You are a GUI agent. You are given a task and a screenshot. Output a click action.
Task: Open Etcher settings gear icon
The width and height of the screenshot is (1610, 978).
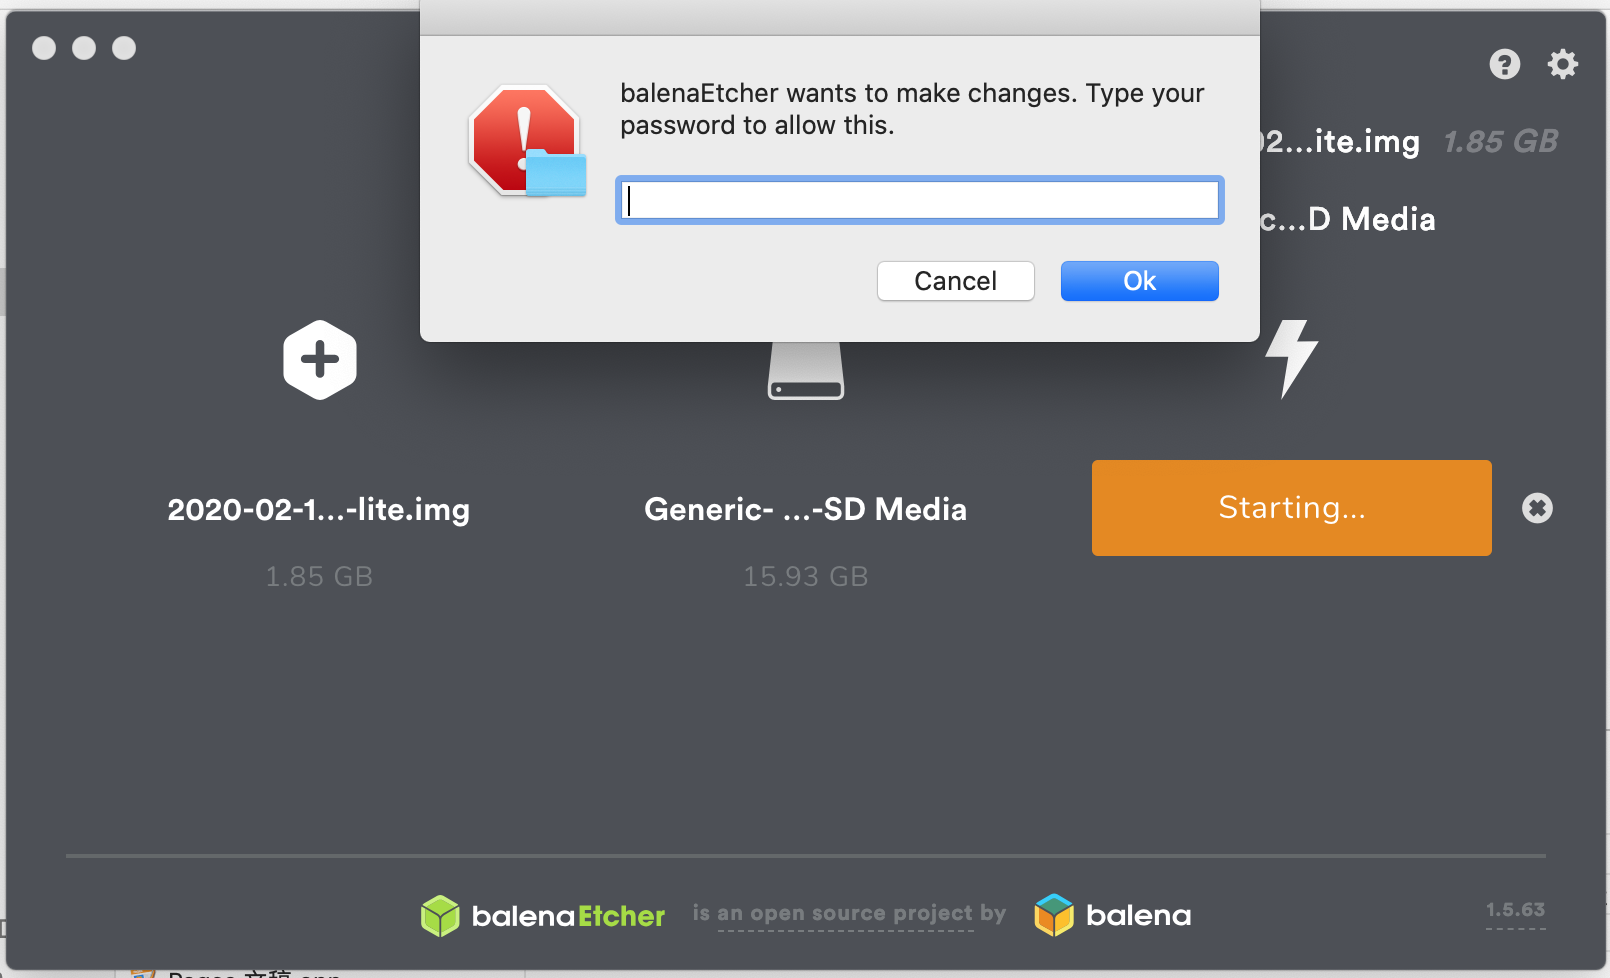pos(1562,65)
